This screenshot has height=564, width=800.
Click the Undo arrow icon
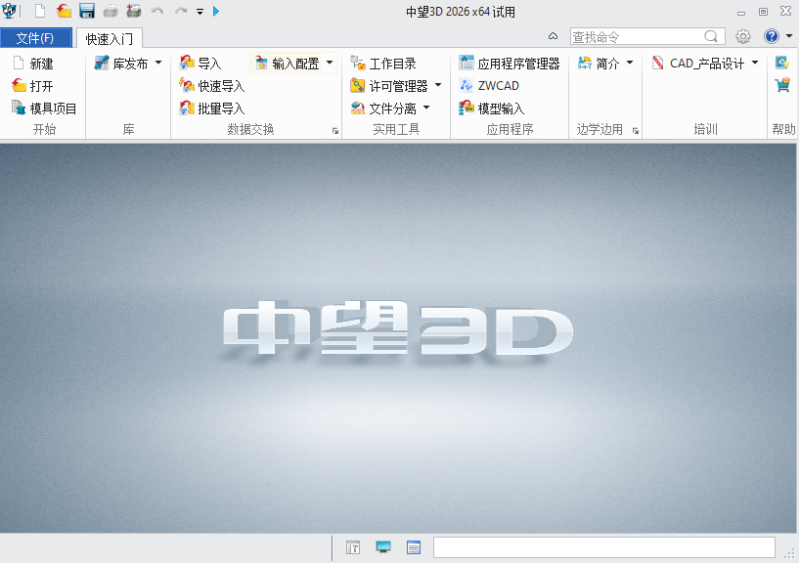[x=157, y=11]
